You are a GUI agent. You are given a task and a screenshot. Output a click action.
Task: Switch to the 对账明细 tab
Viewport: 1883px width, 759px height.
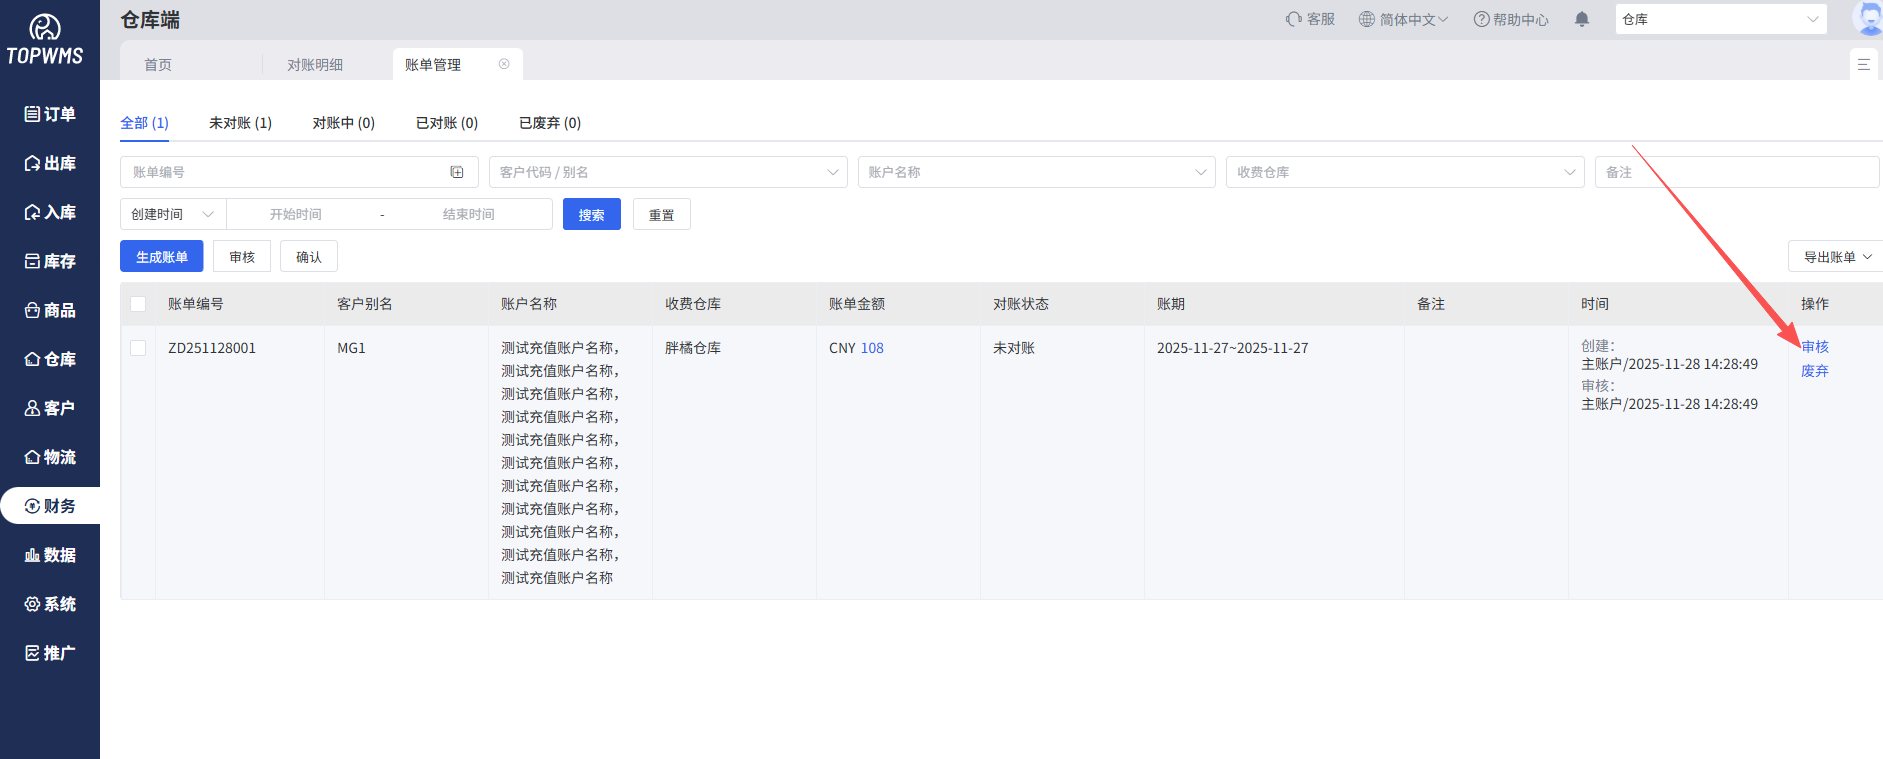pyautogui.click(x=315, y=65)
